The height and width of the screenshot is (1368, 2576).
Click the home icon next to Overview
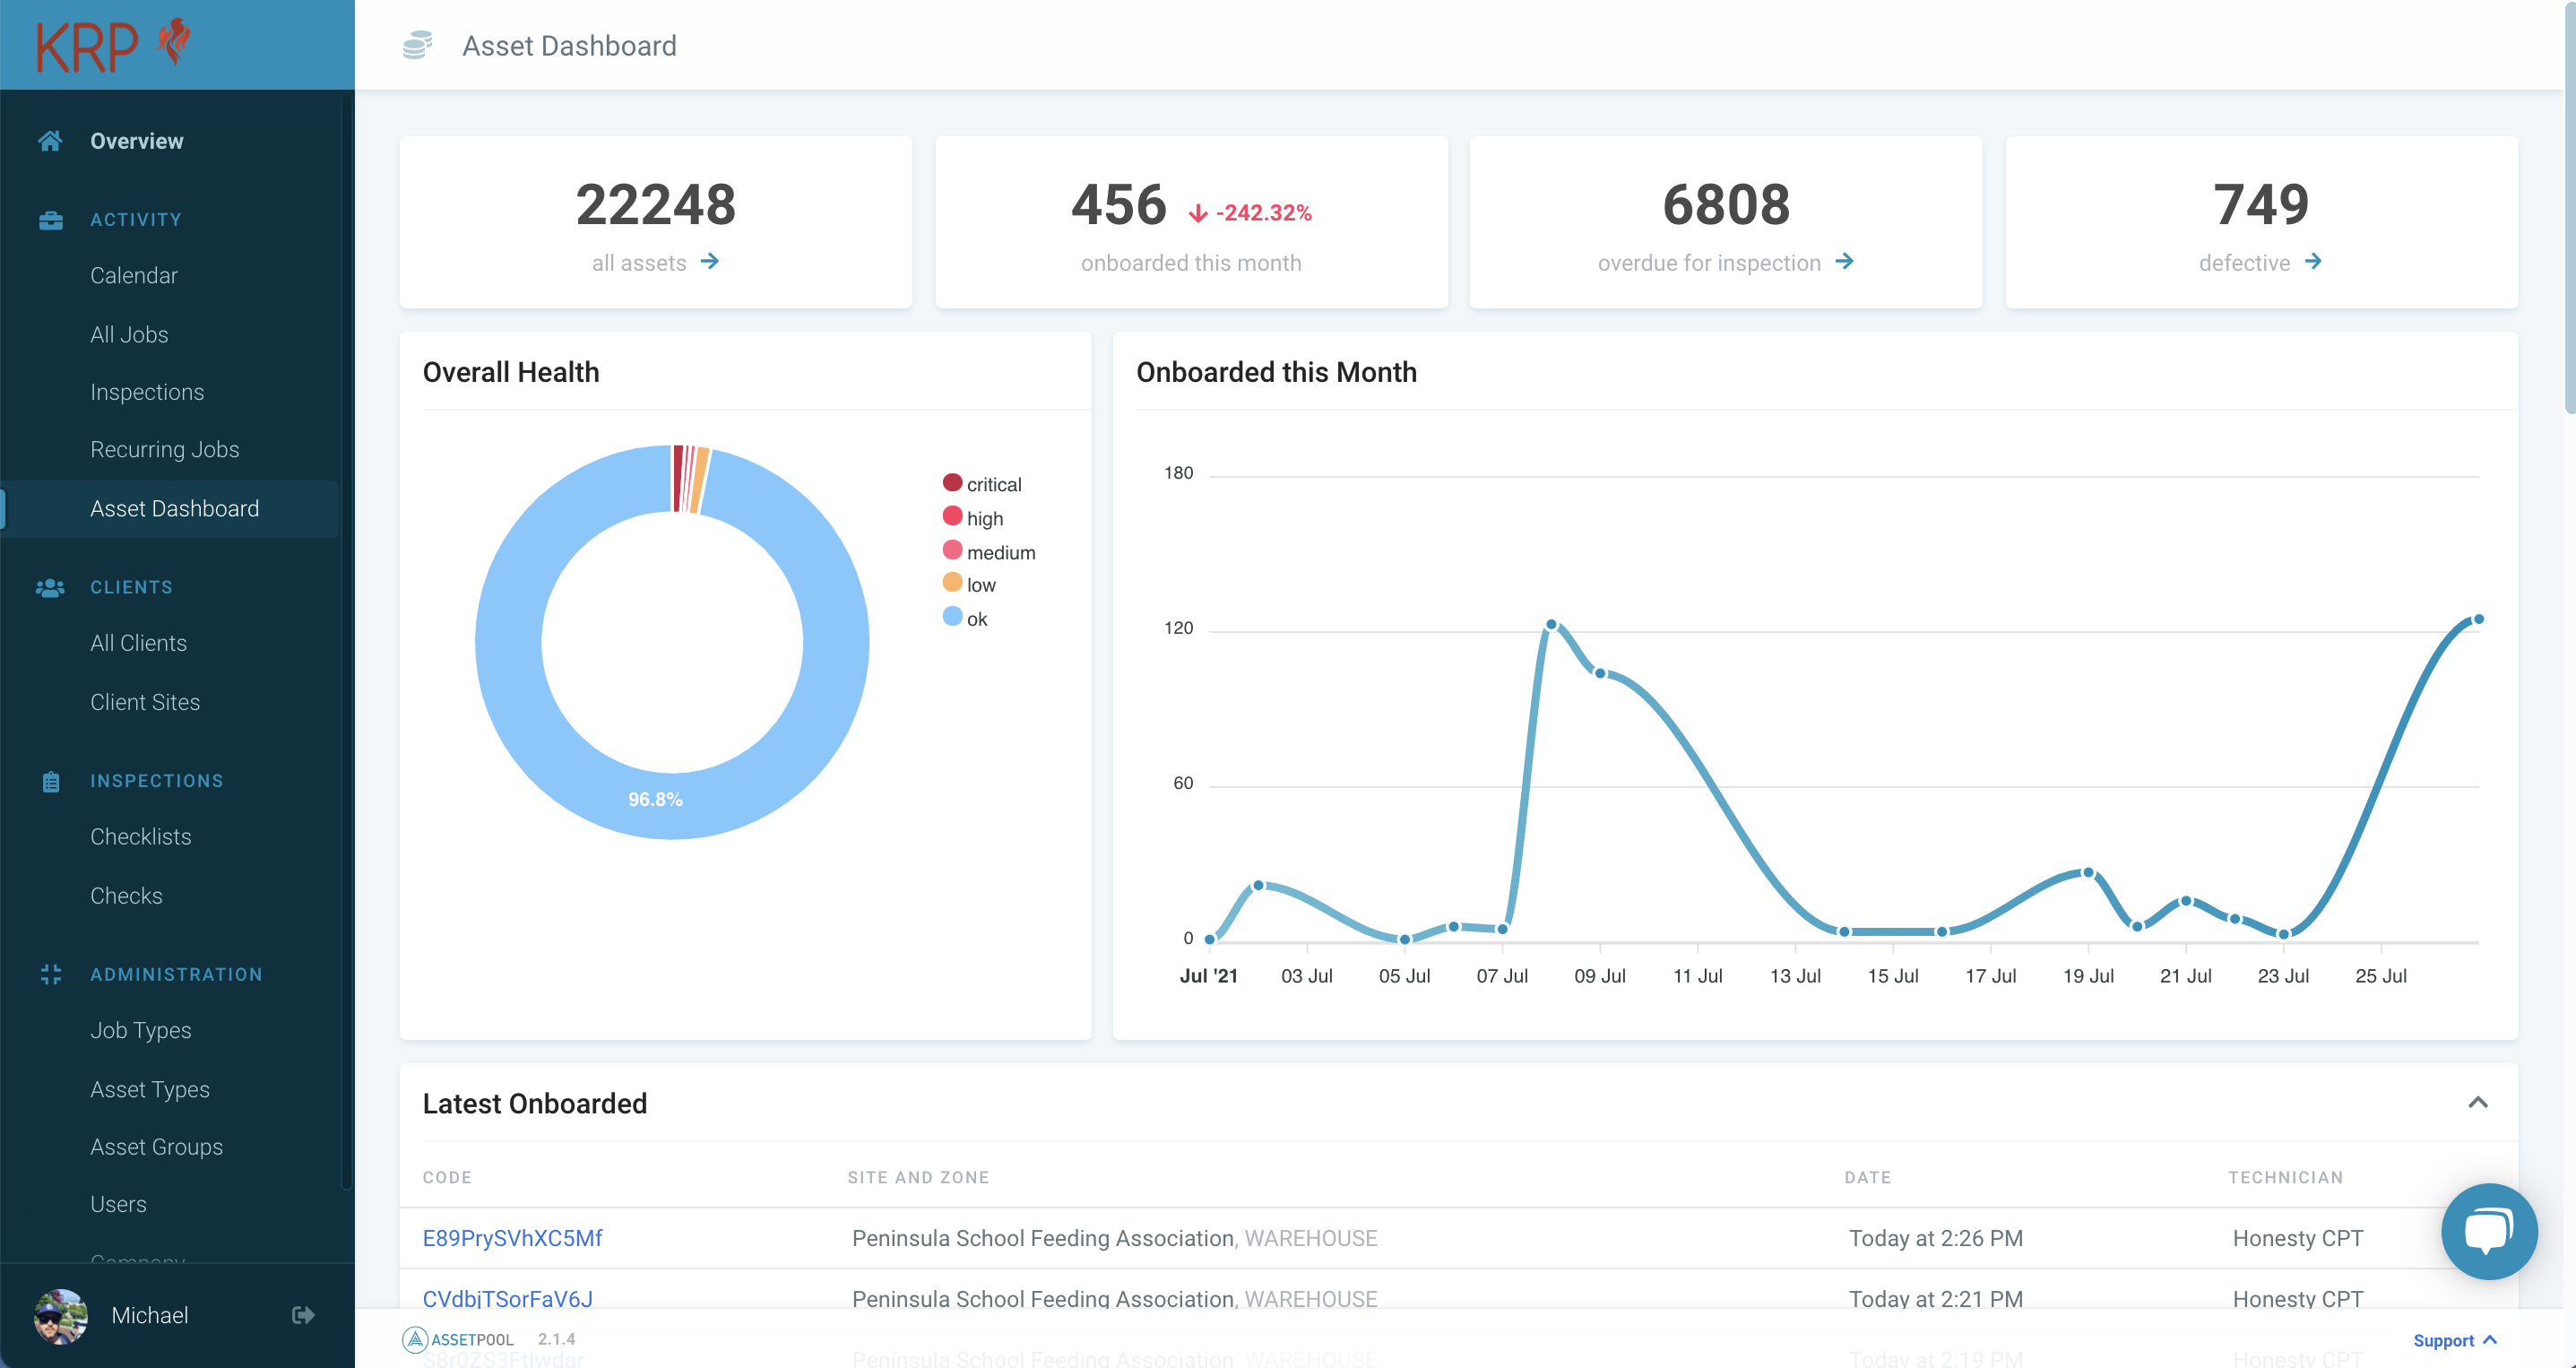point(50,141)
